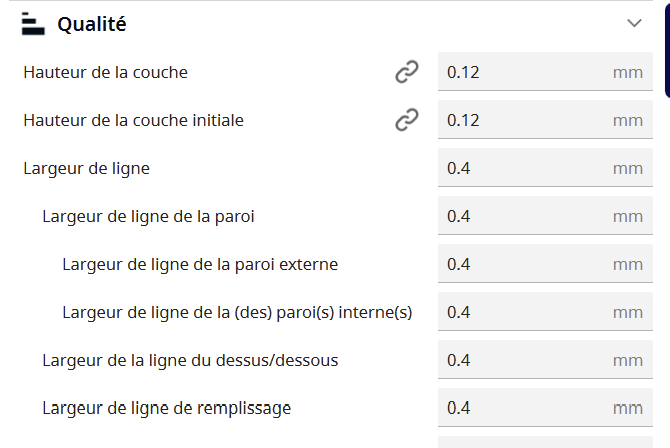Click the Largeur de ligne de remplissage label

(x=167, y=408)
